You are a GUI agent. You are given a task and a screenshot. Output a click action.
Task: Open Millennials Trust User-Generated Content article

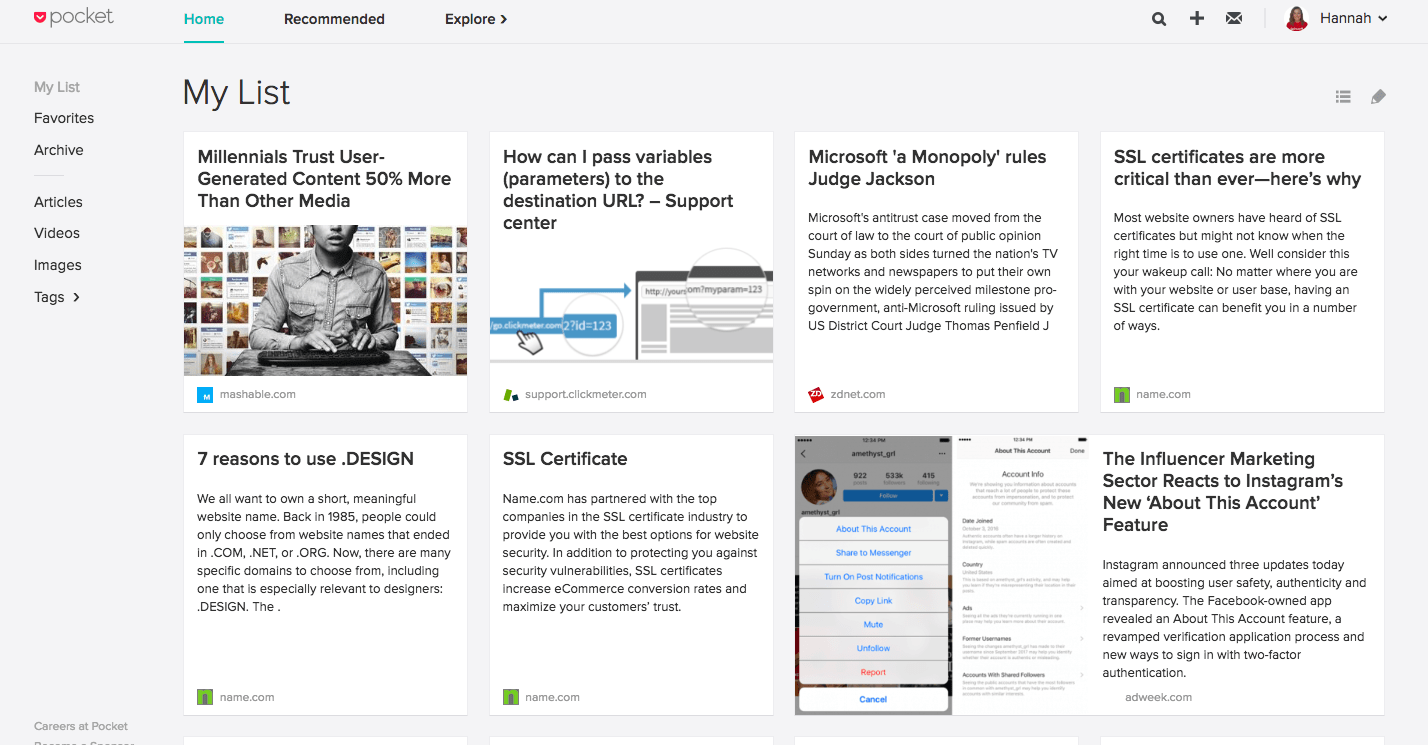point(324,179)
